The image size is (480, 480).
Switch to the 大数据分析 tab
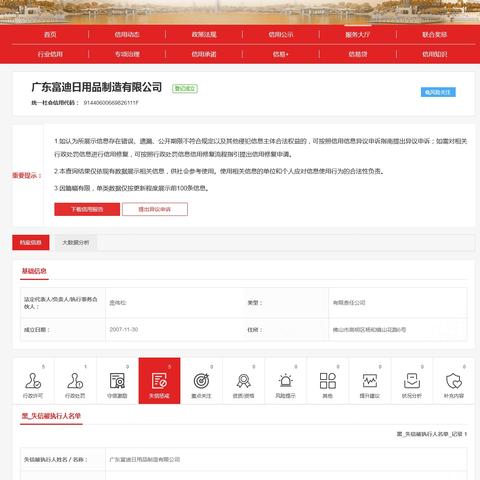(76, 242)
